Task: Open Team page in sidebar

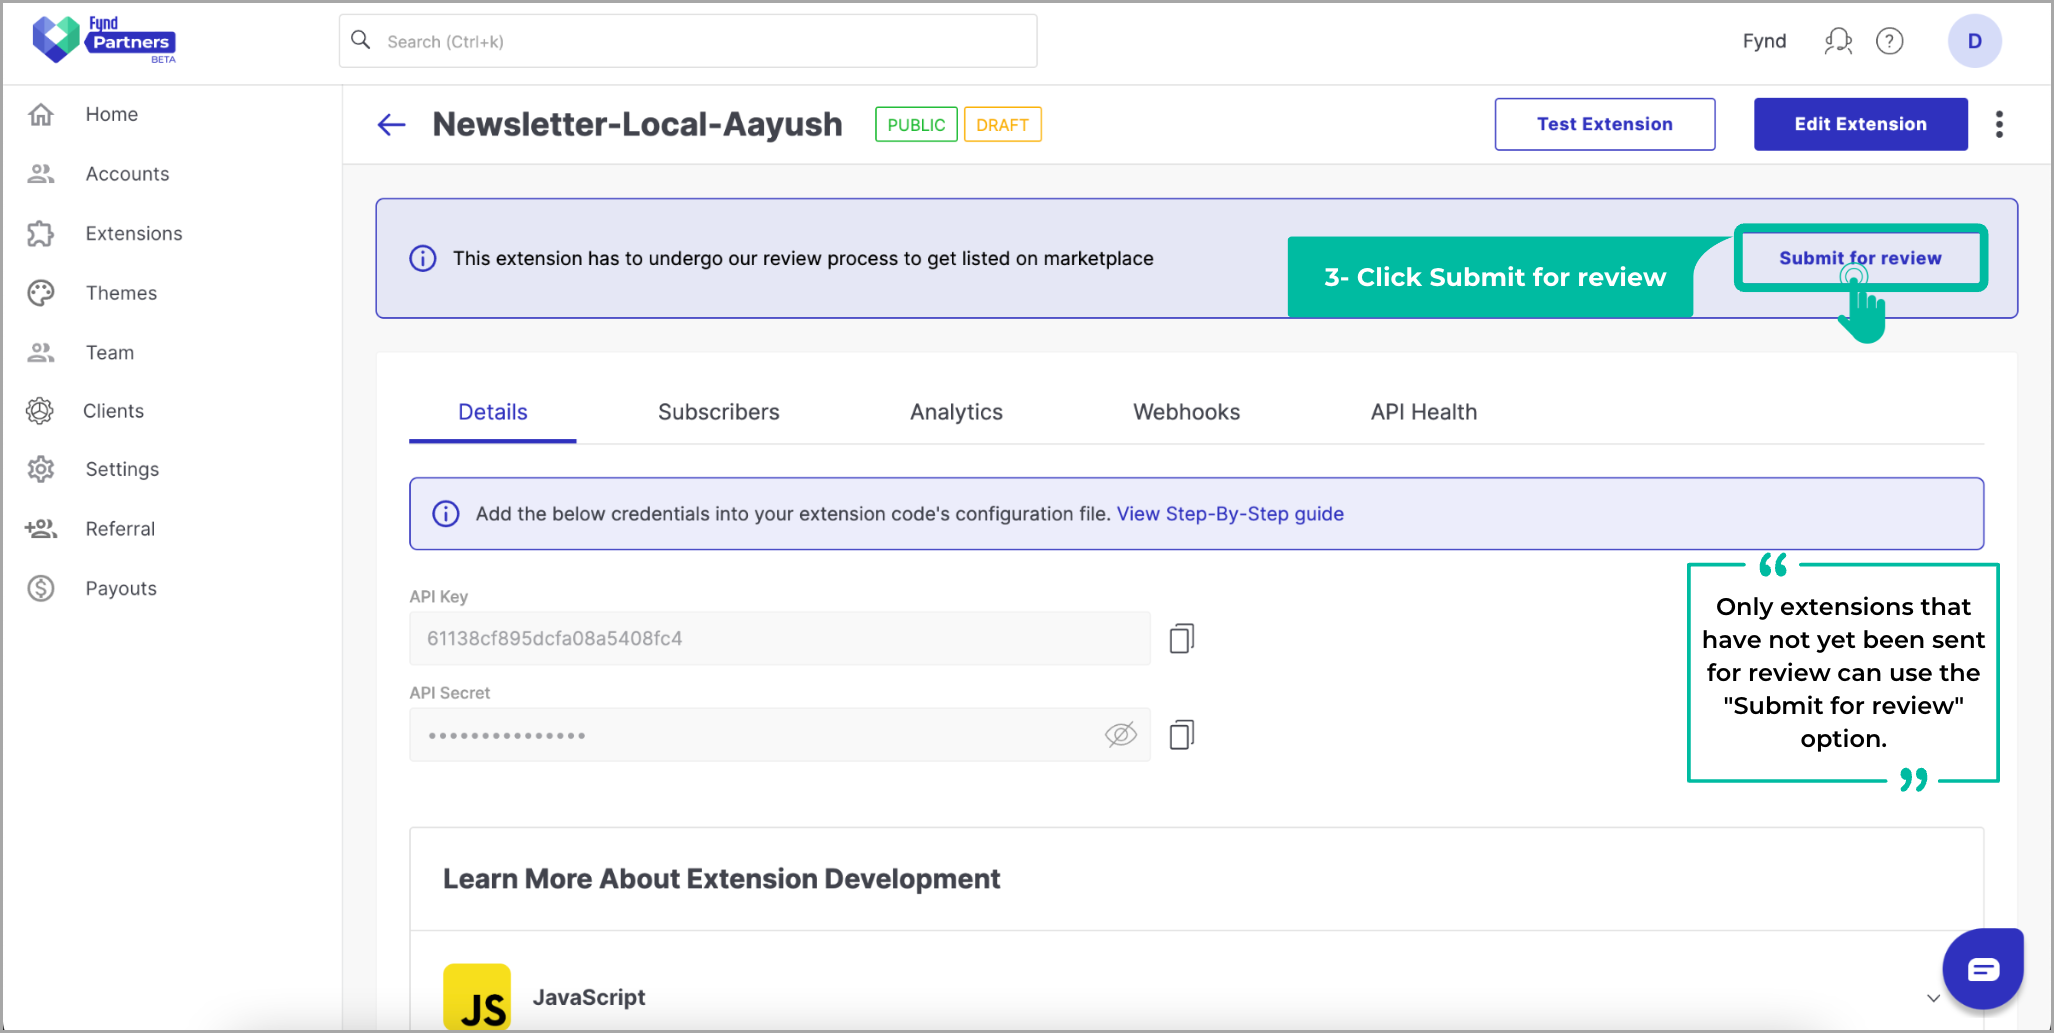Action: pyautogui.click(x=110, y=352)
